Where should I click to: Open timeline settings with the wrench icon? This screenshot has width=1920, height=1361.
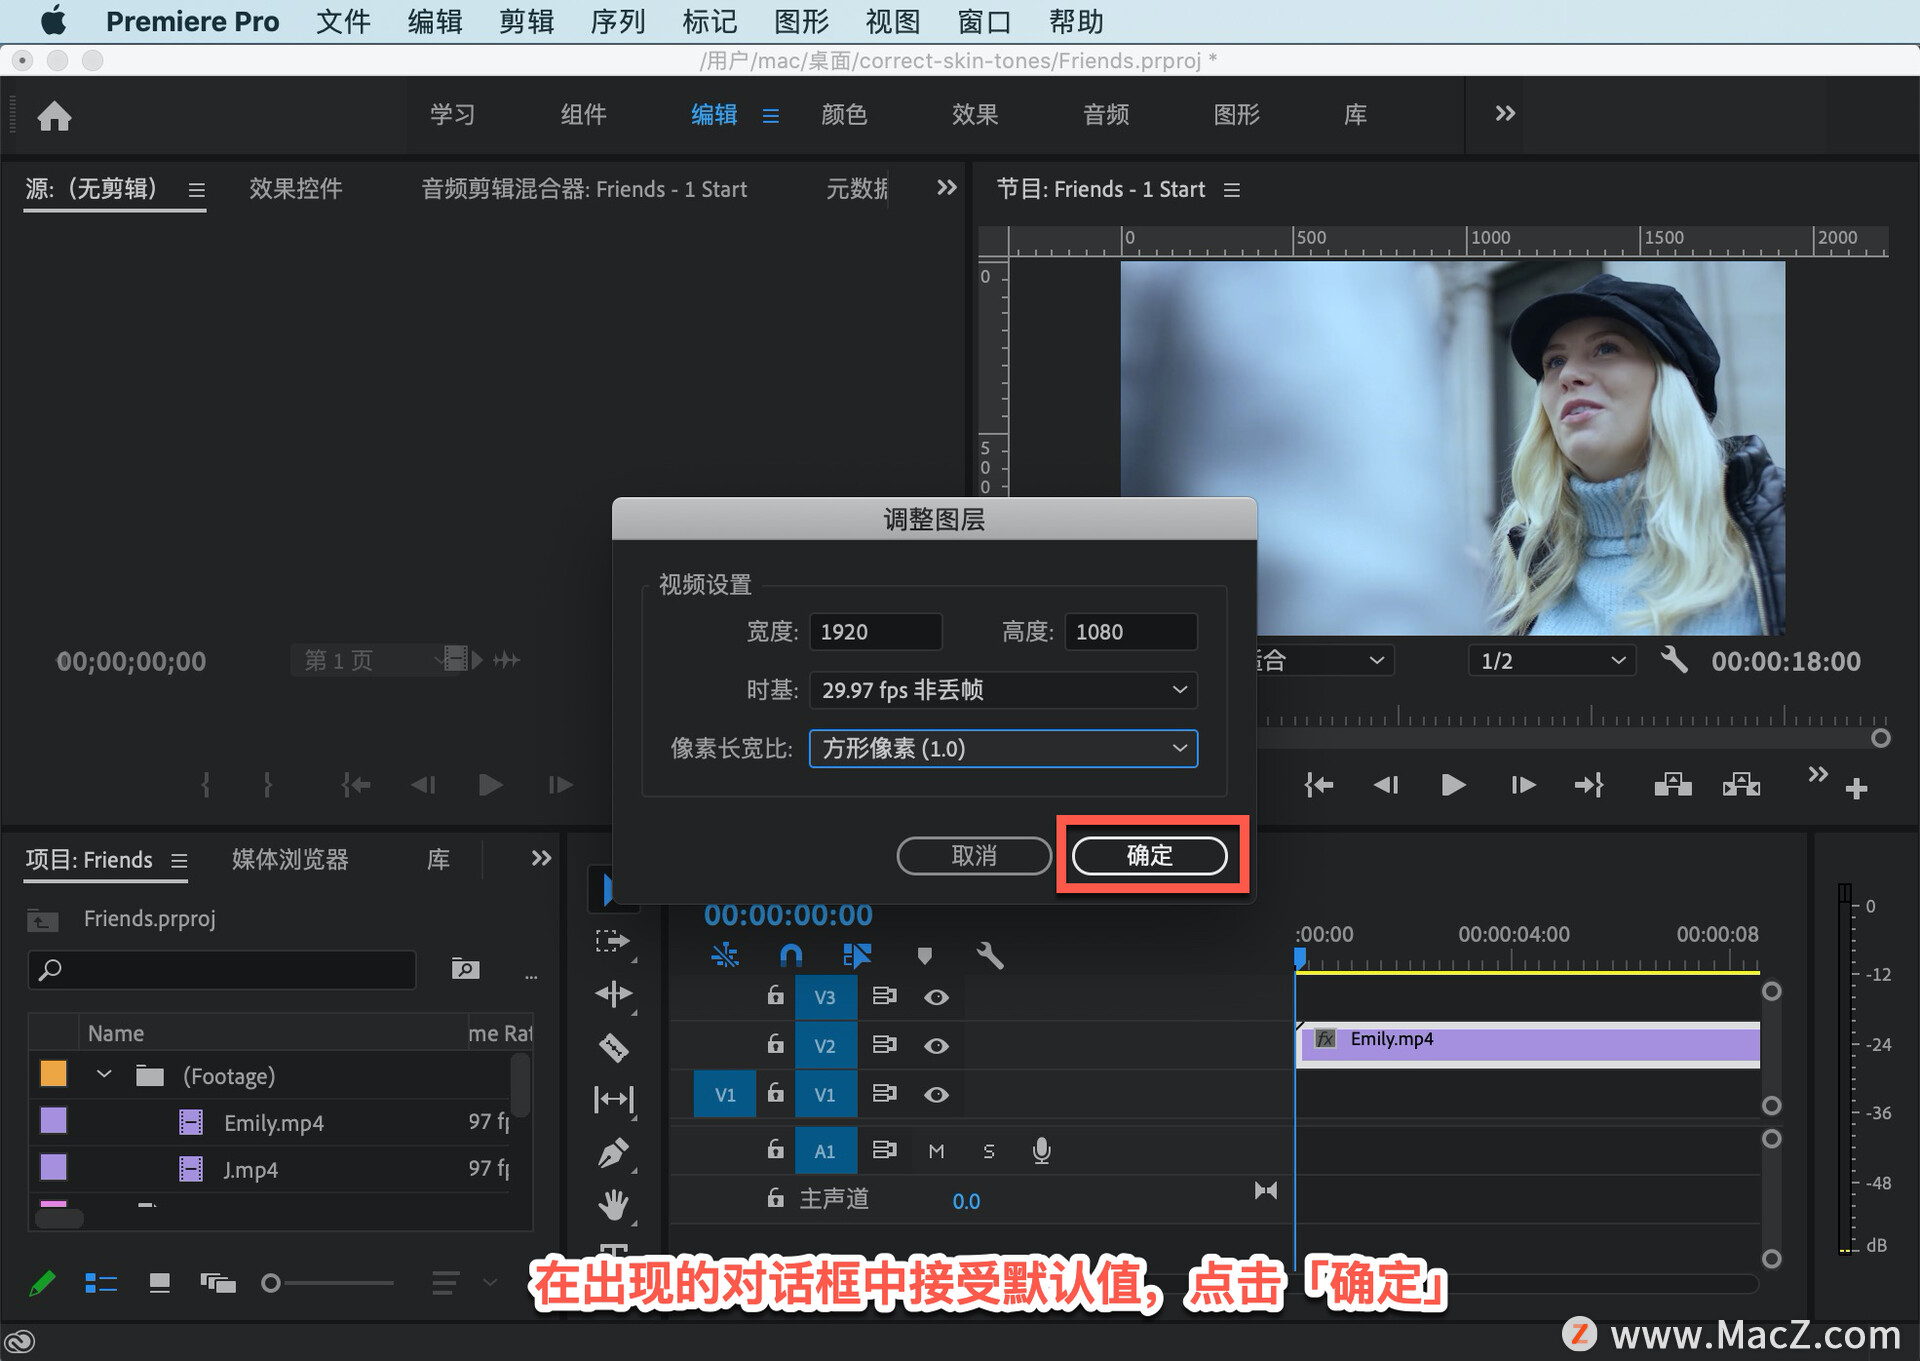[x=989, y=955]
